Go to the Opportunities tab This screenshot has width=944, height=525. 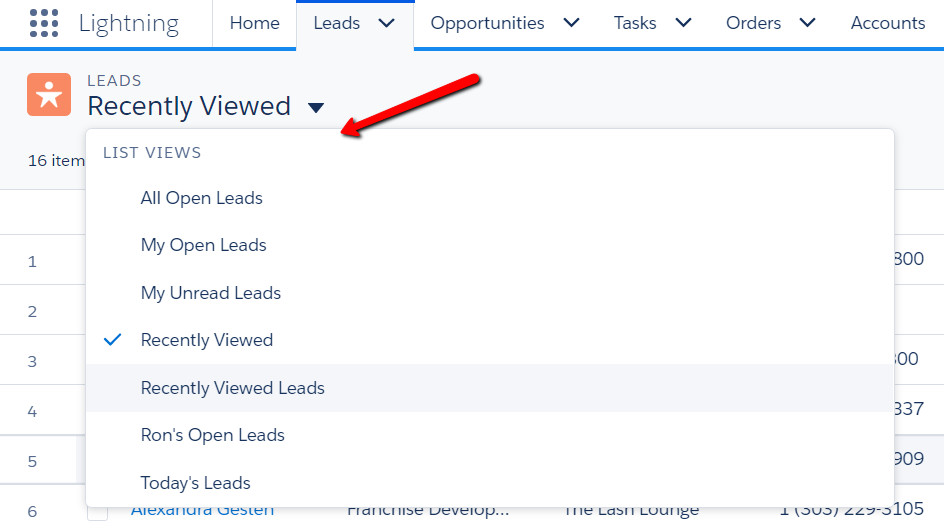pos(487,23)
